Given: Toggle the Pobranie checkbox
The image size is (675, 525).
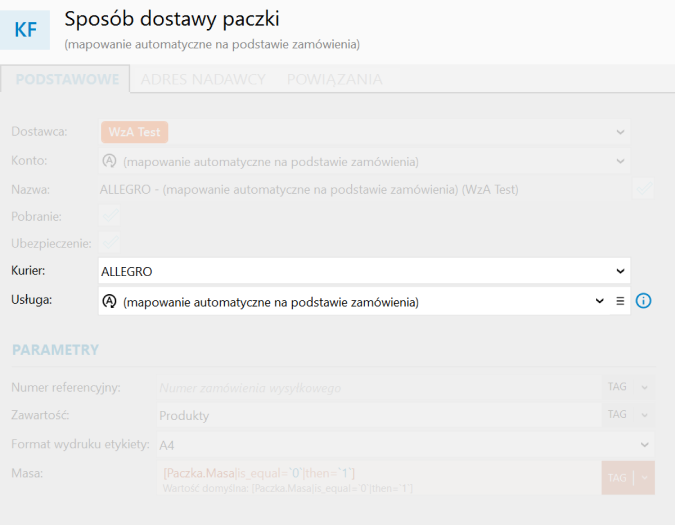Looking at the screenshot, I should [109, 215].
